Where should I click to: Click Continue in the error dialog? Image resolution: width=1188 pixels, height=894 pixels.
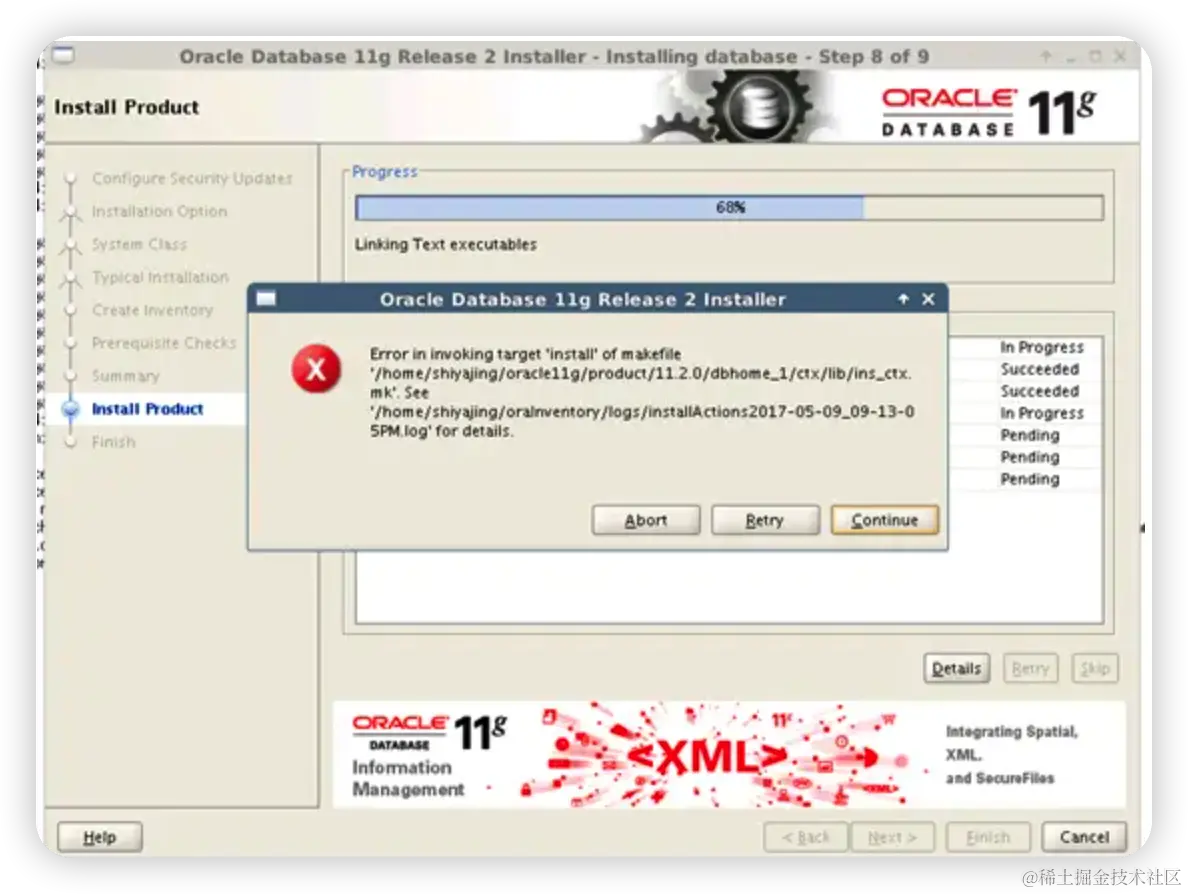coord(884,520)
